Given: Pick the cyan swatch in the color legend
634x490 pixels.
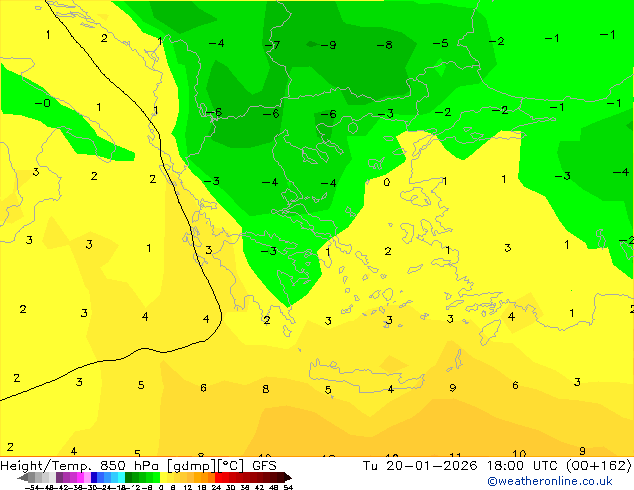Looking at the screenshot, I should pos(121,477).
